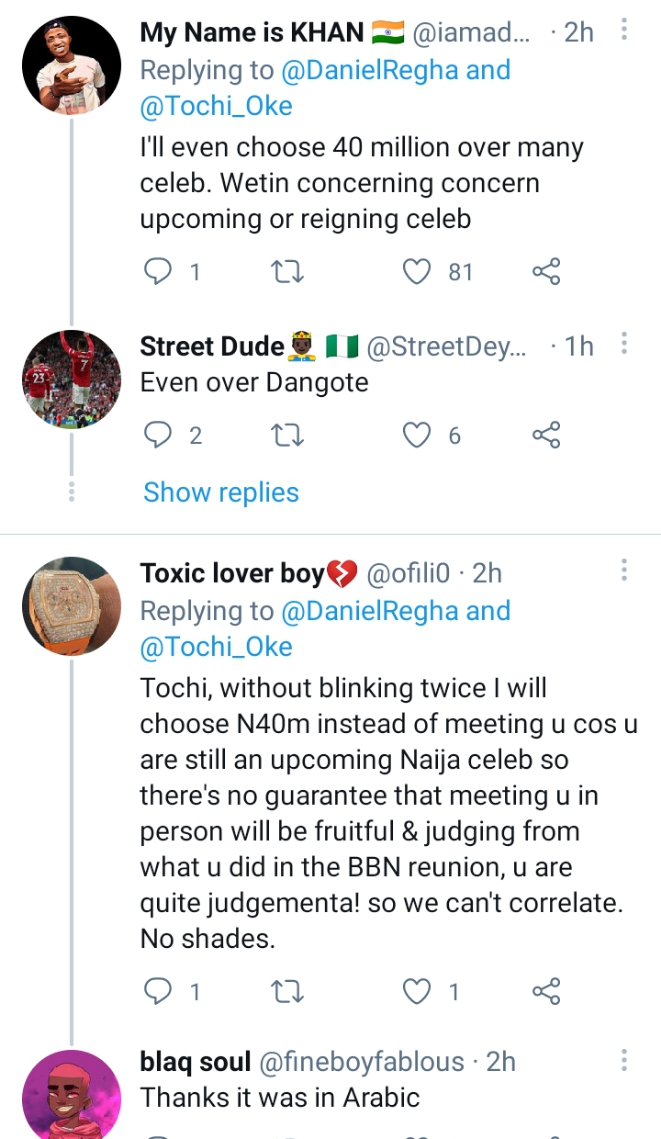Viewport: 661px width, 1139px height.
Task: Reply to Toxic lover boy's tweet
Action: pos(159,991)
